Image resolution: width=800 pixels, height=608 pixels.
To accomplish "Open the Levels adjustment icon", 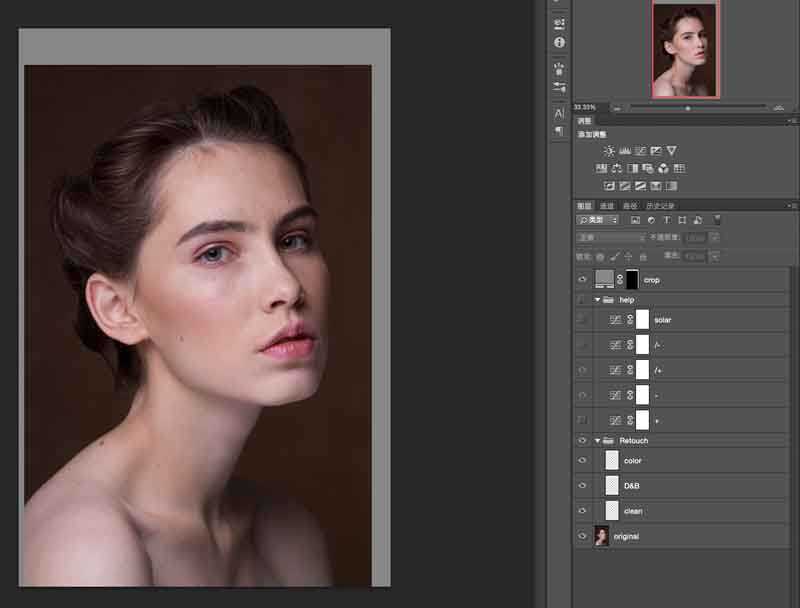I will (624, 148).
